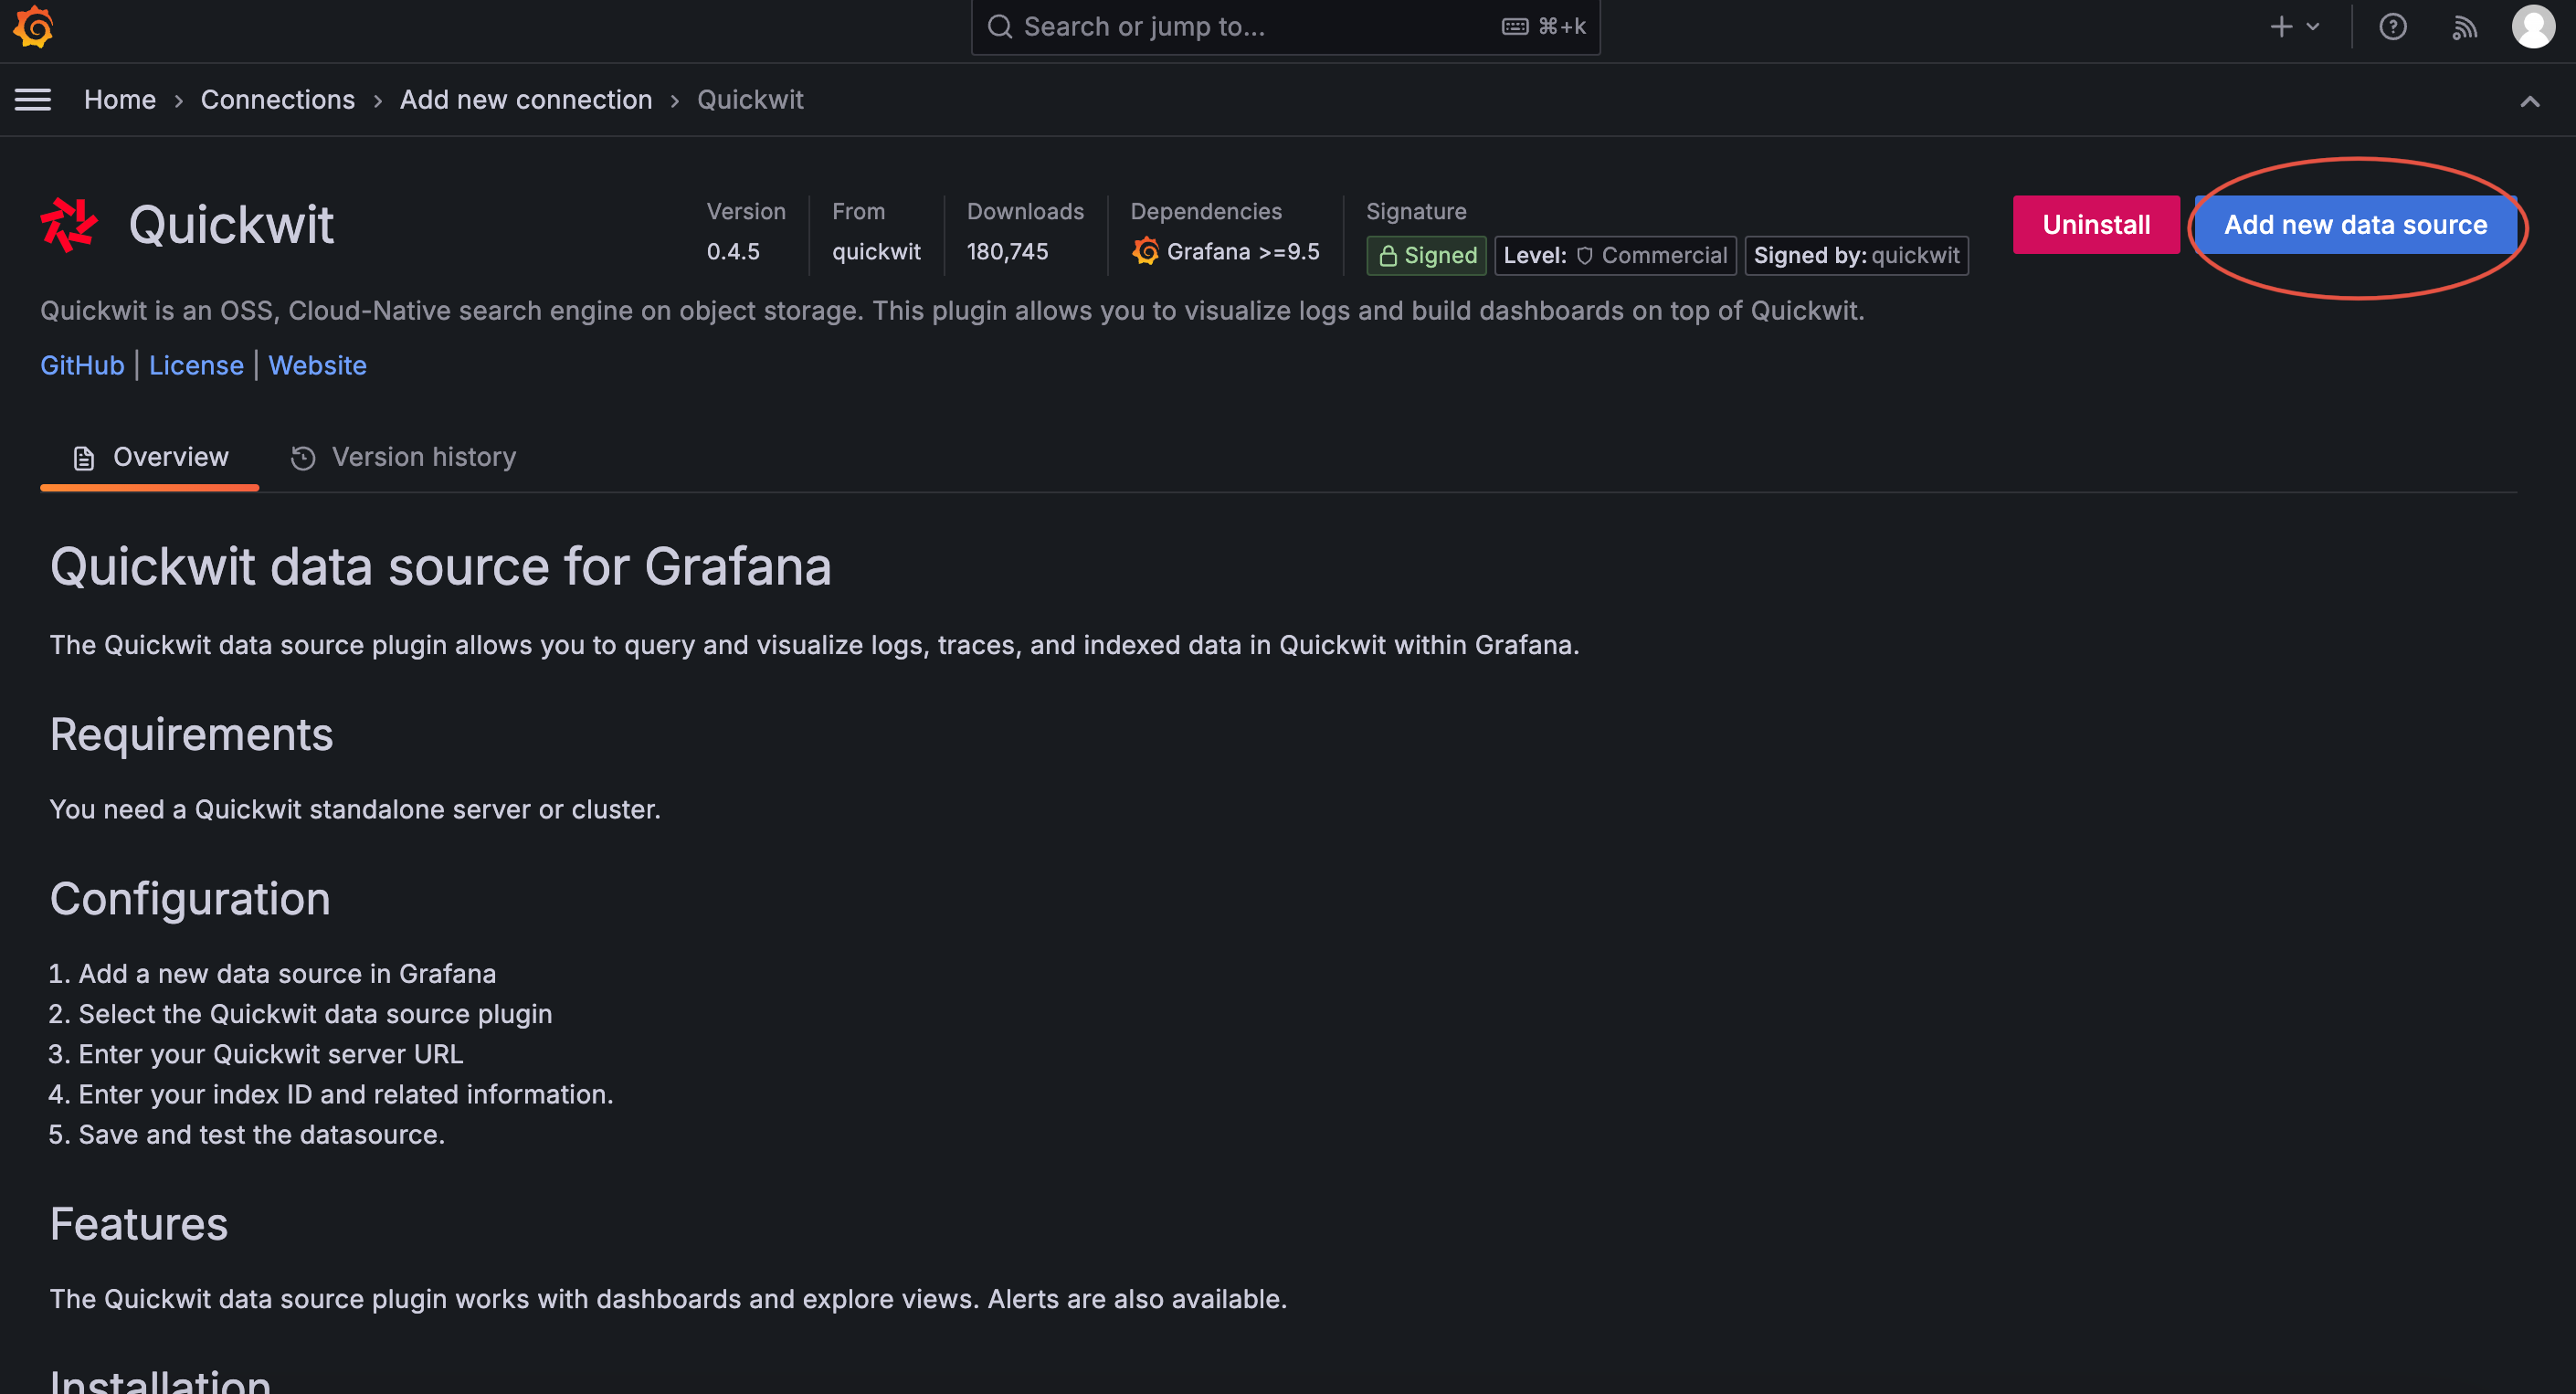Go to Home breadcrumb
The height and width of the screenshot is (1394, 2576).
(x=120, y=100)
